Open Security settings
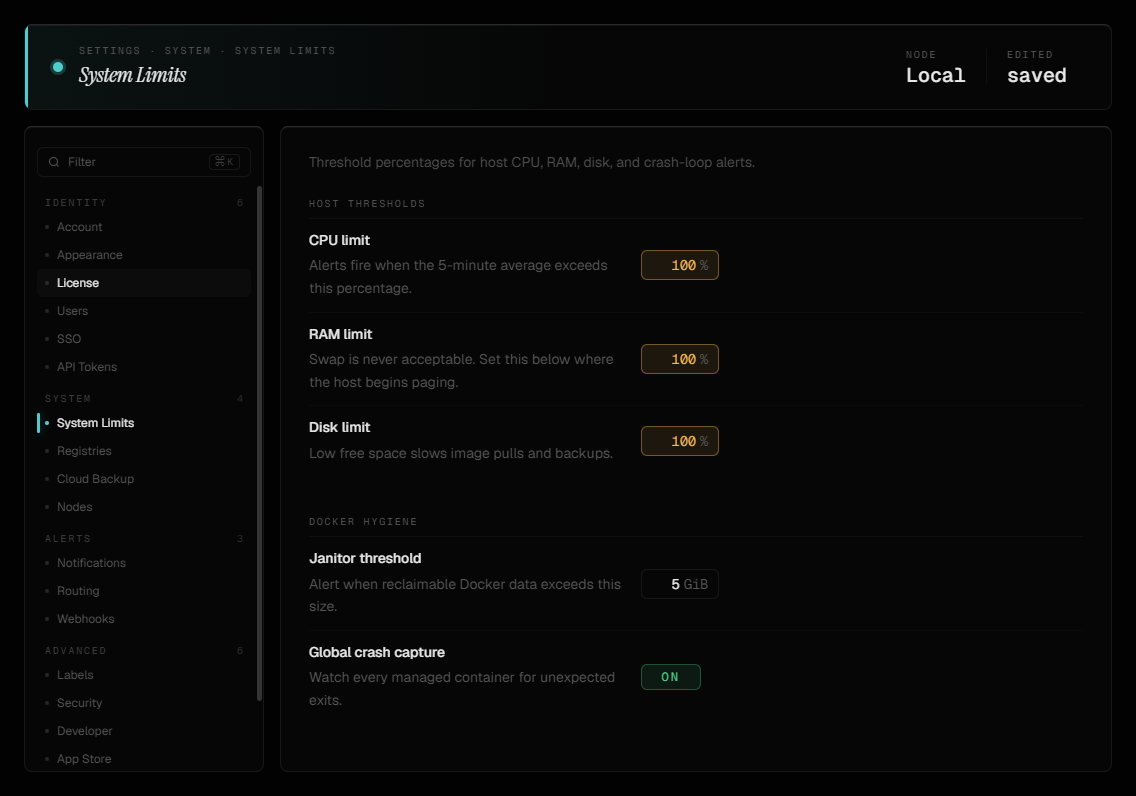This screenshot has width=1136, height=796. [143, 703]
